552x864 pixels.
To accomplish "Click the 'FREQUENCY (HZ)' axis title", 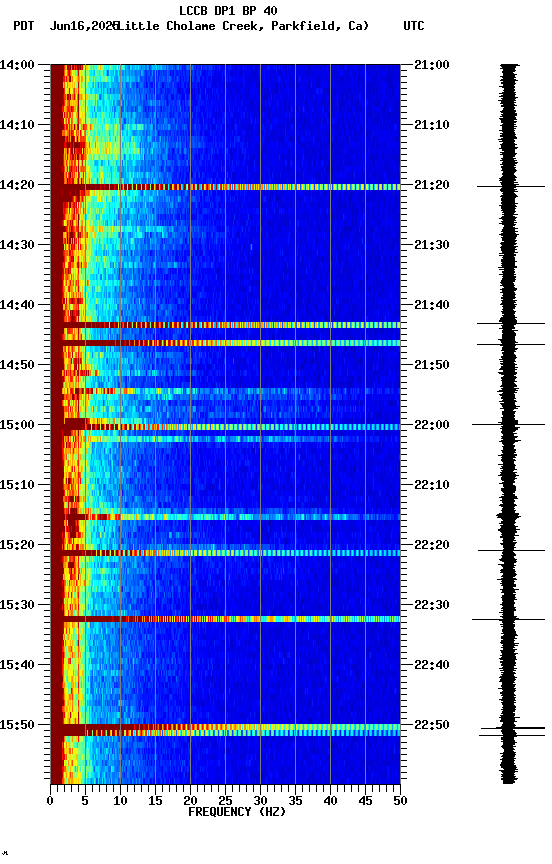I will [x=237, y=812].
